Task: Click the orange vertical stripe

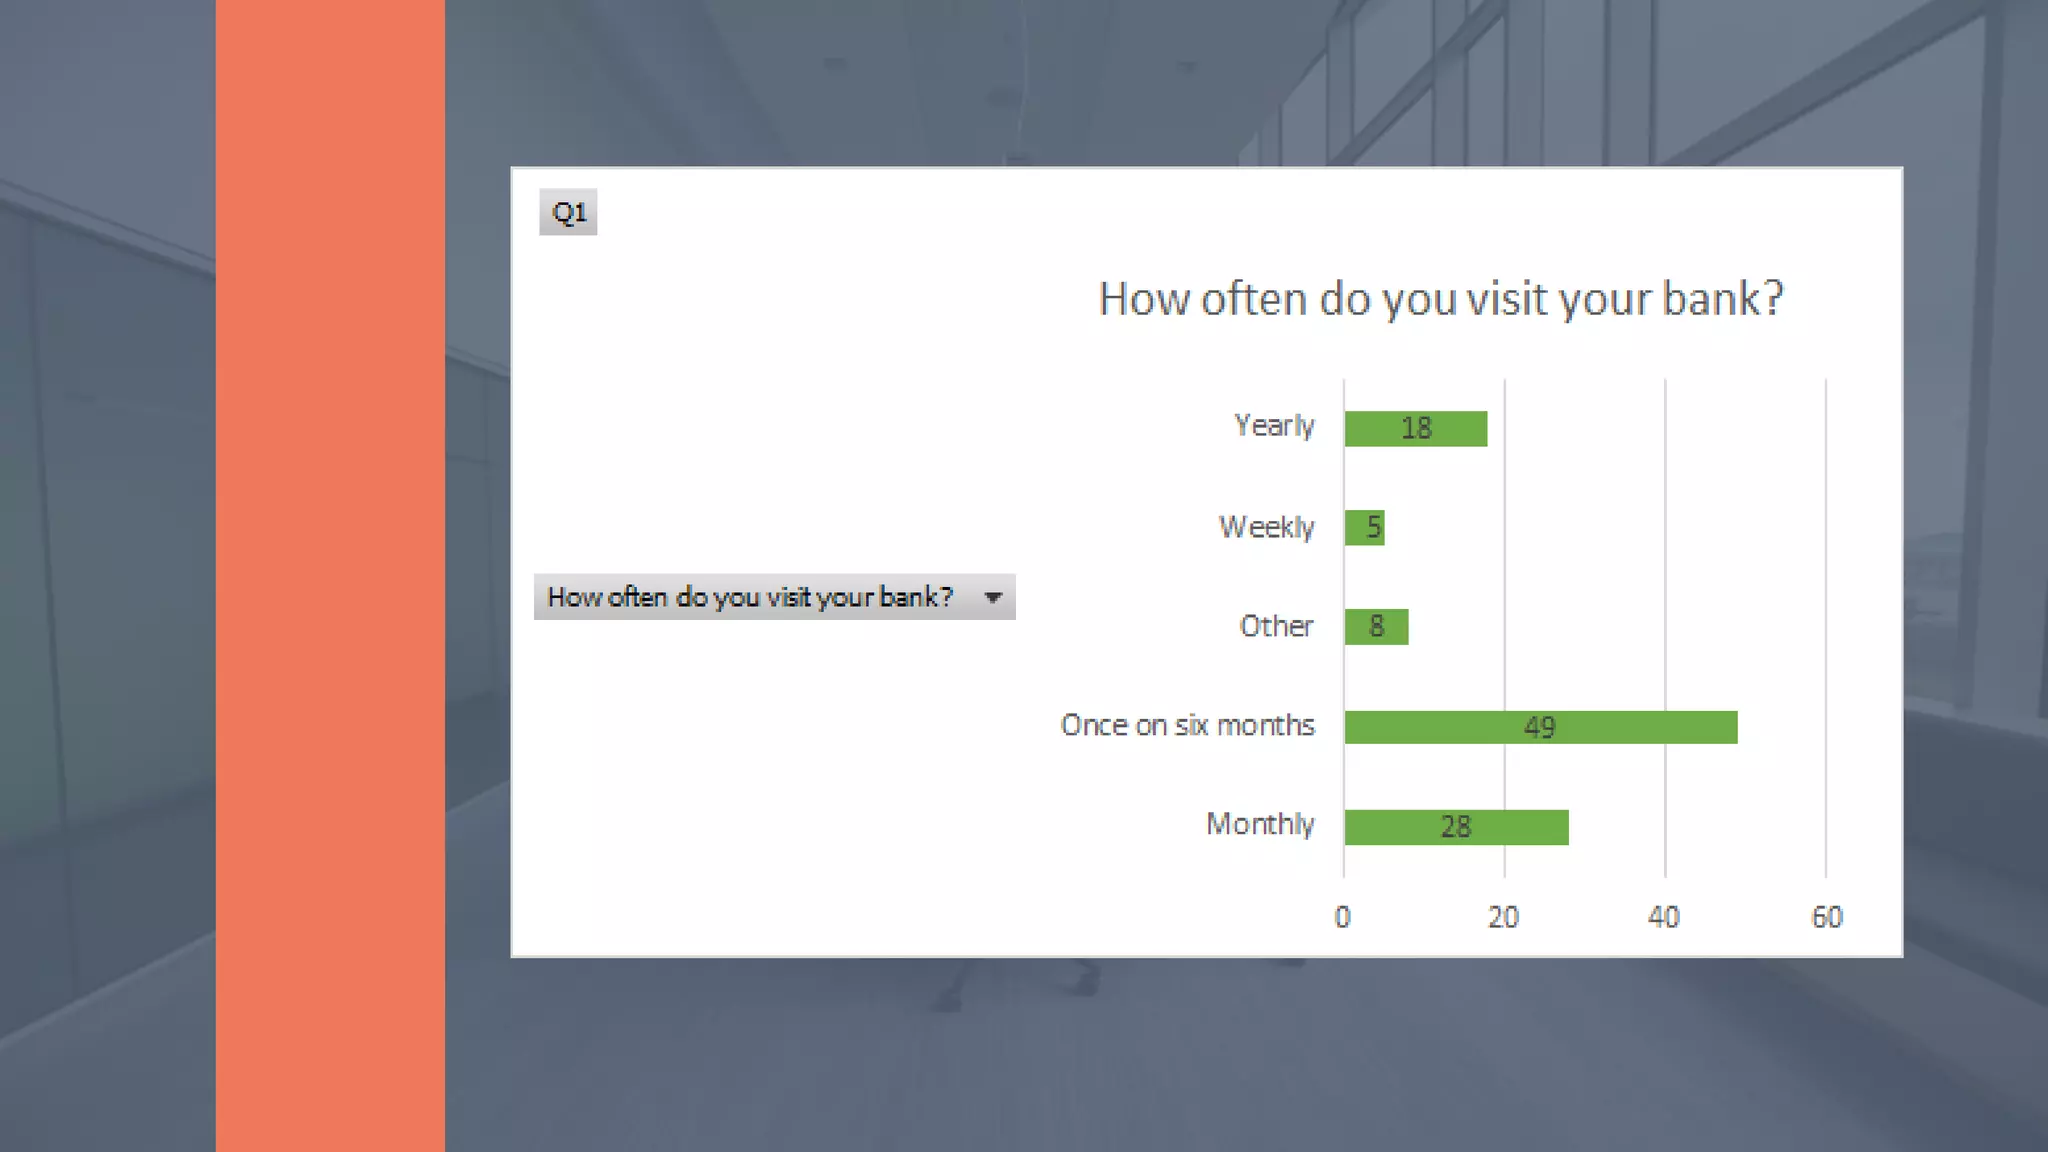Action: [330, 576]
